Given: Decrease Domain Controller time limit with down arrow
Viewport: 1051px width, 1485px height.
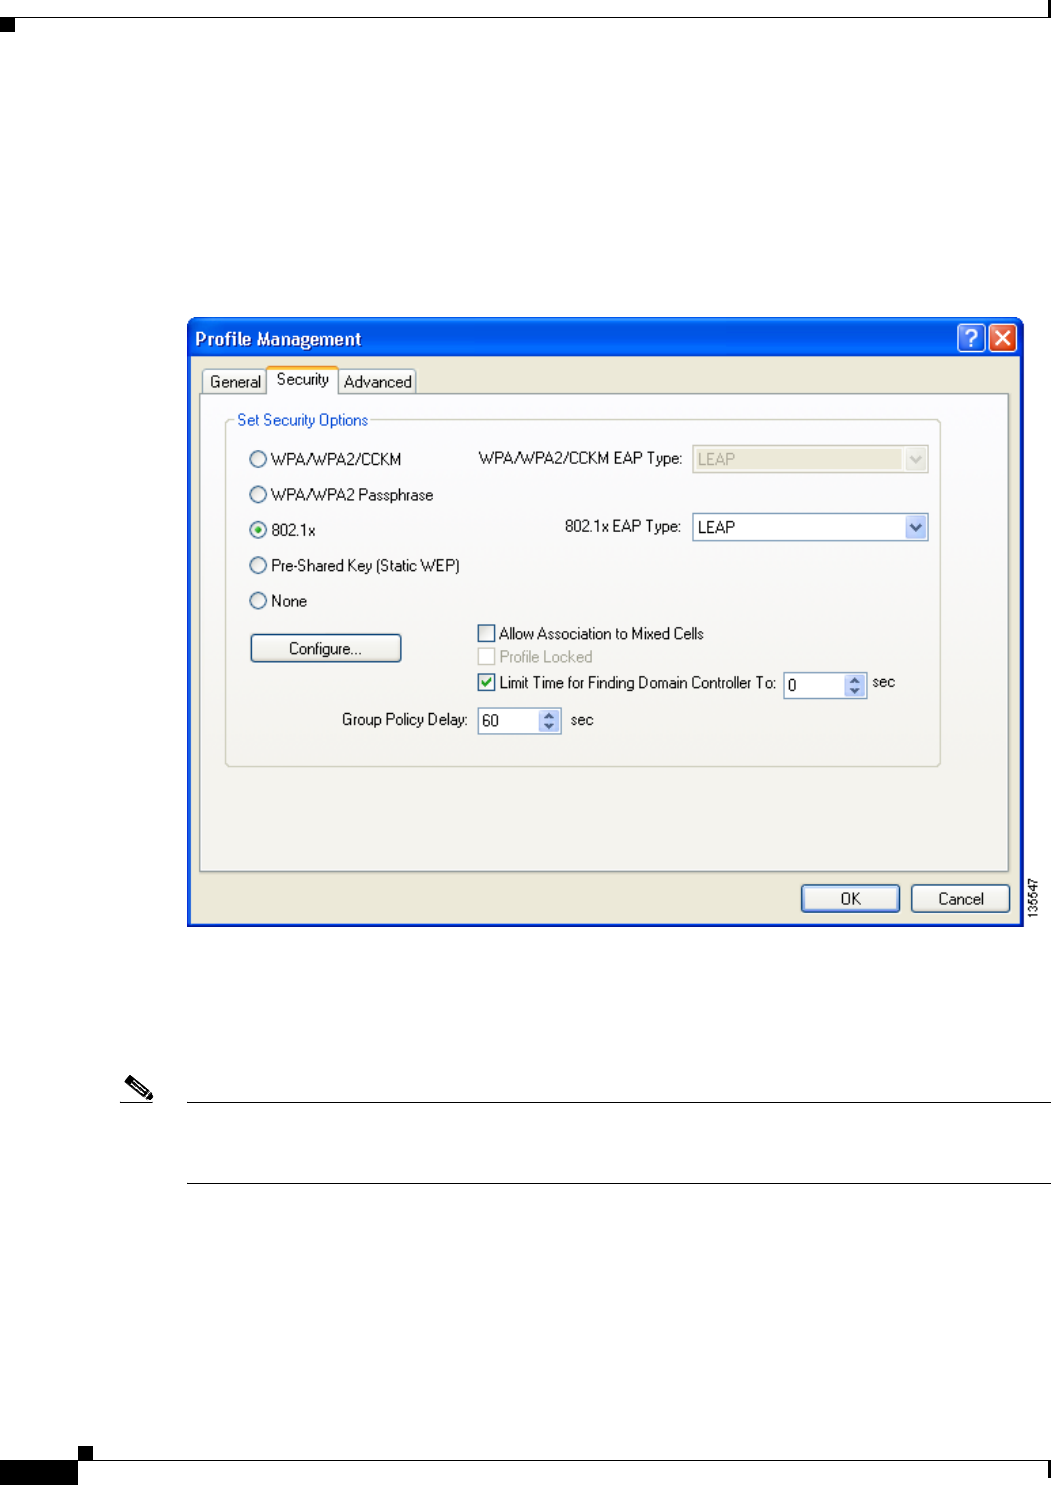Looking at the screenshot, I should point(854,691).
